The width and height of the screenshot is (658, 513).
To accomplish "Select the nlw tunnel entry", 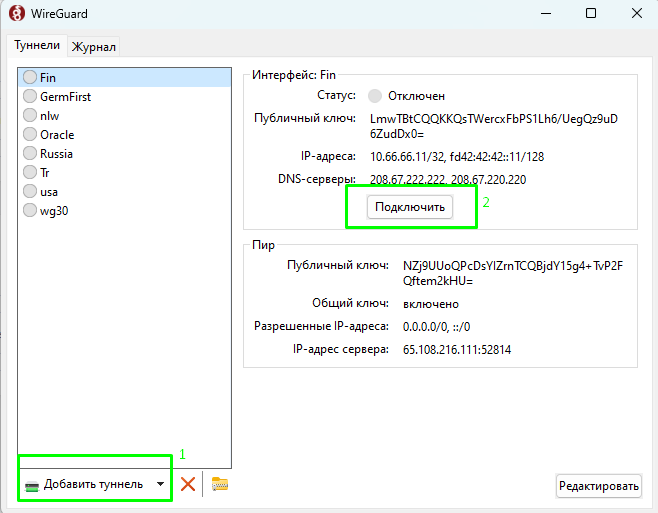I will 50,116.
